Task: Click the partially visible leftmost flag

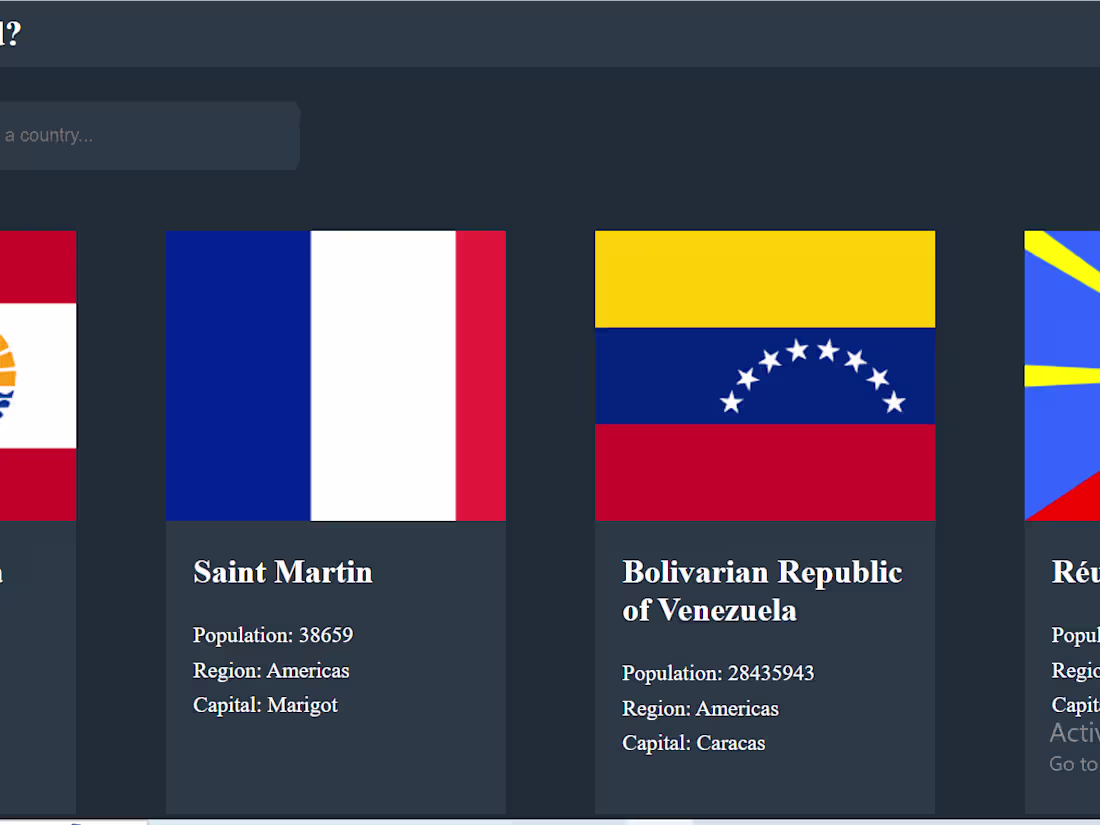Action: pyautogui.click(x=38, y=375)
